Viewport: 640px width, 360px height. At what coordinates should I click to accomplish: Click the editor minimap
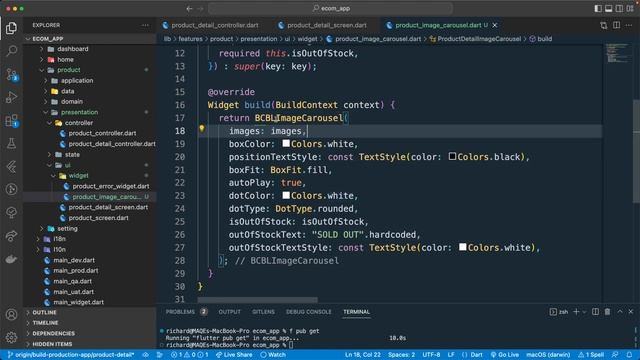(618, 53)
